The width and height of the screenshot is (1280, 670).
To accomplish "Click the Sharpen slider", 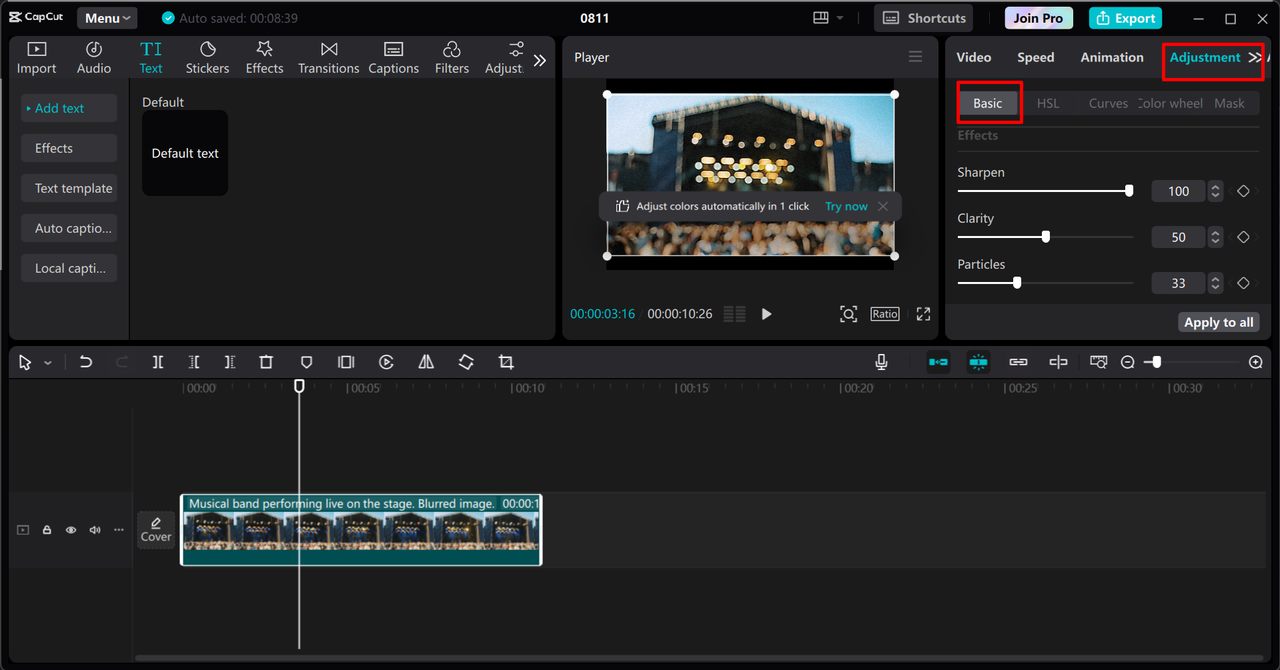I will pos(1045,191).
